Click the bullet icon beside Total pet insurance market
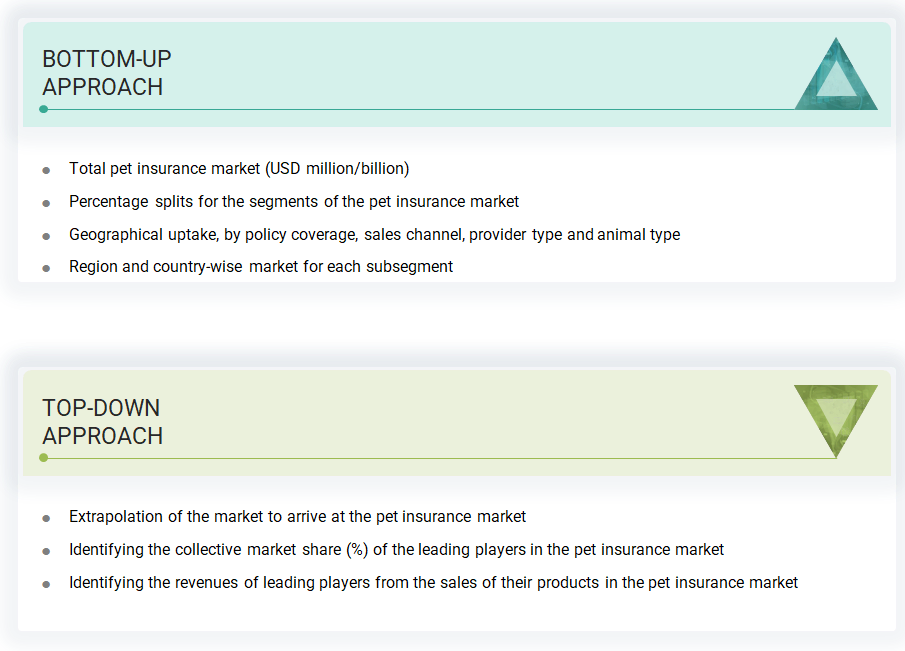The height and width of the screenshot is (651, 905). (46, 169)
